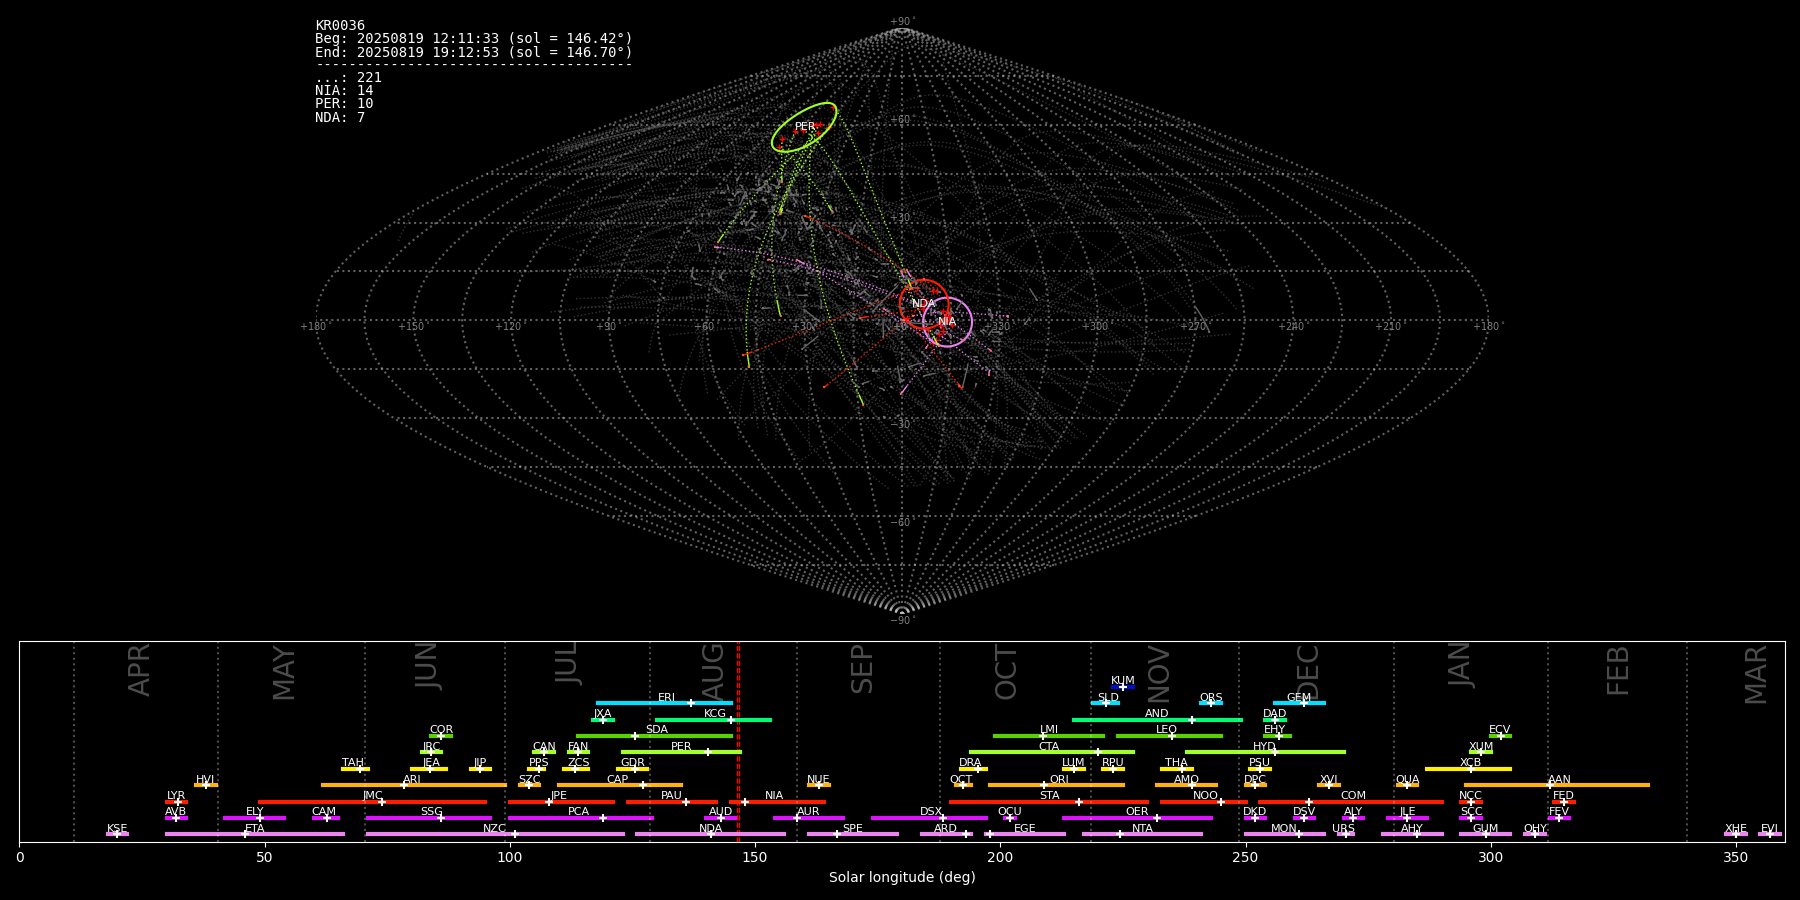The image size is (1800, 900).
Task: Click the +90 pole label on sky map
Action: coord(902,22)
